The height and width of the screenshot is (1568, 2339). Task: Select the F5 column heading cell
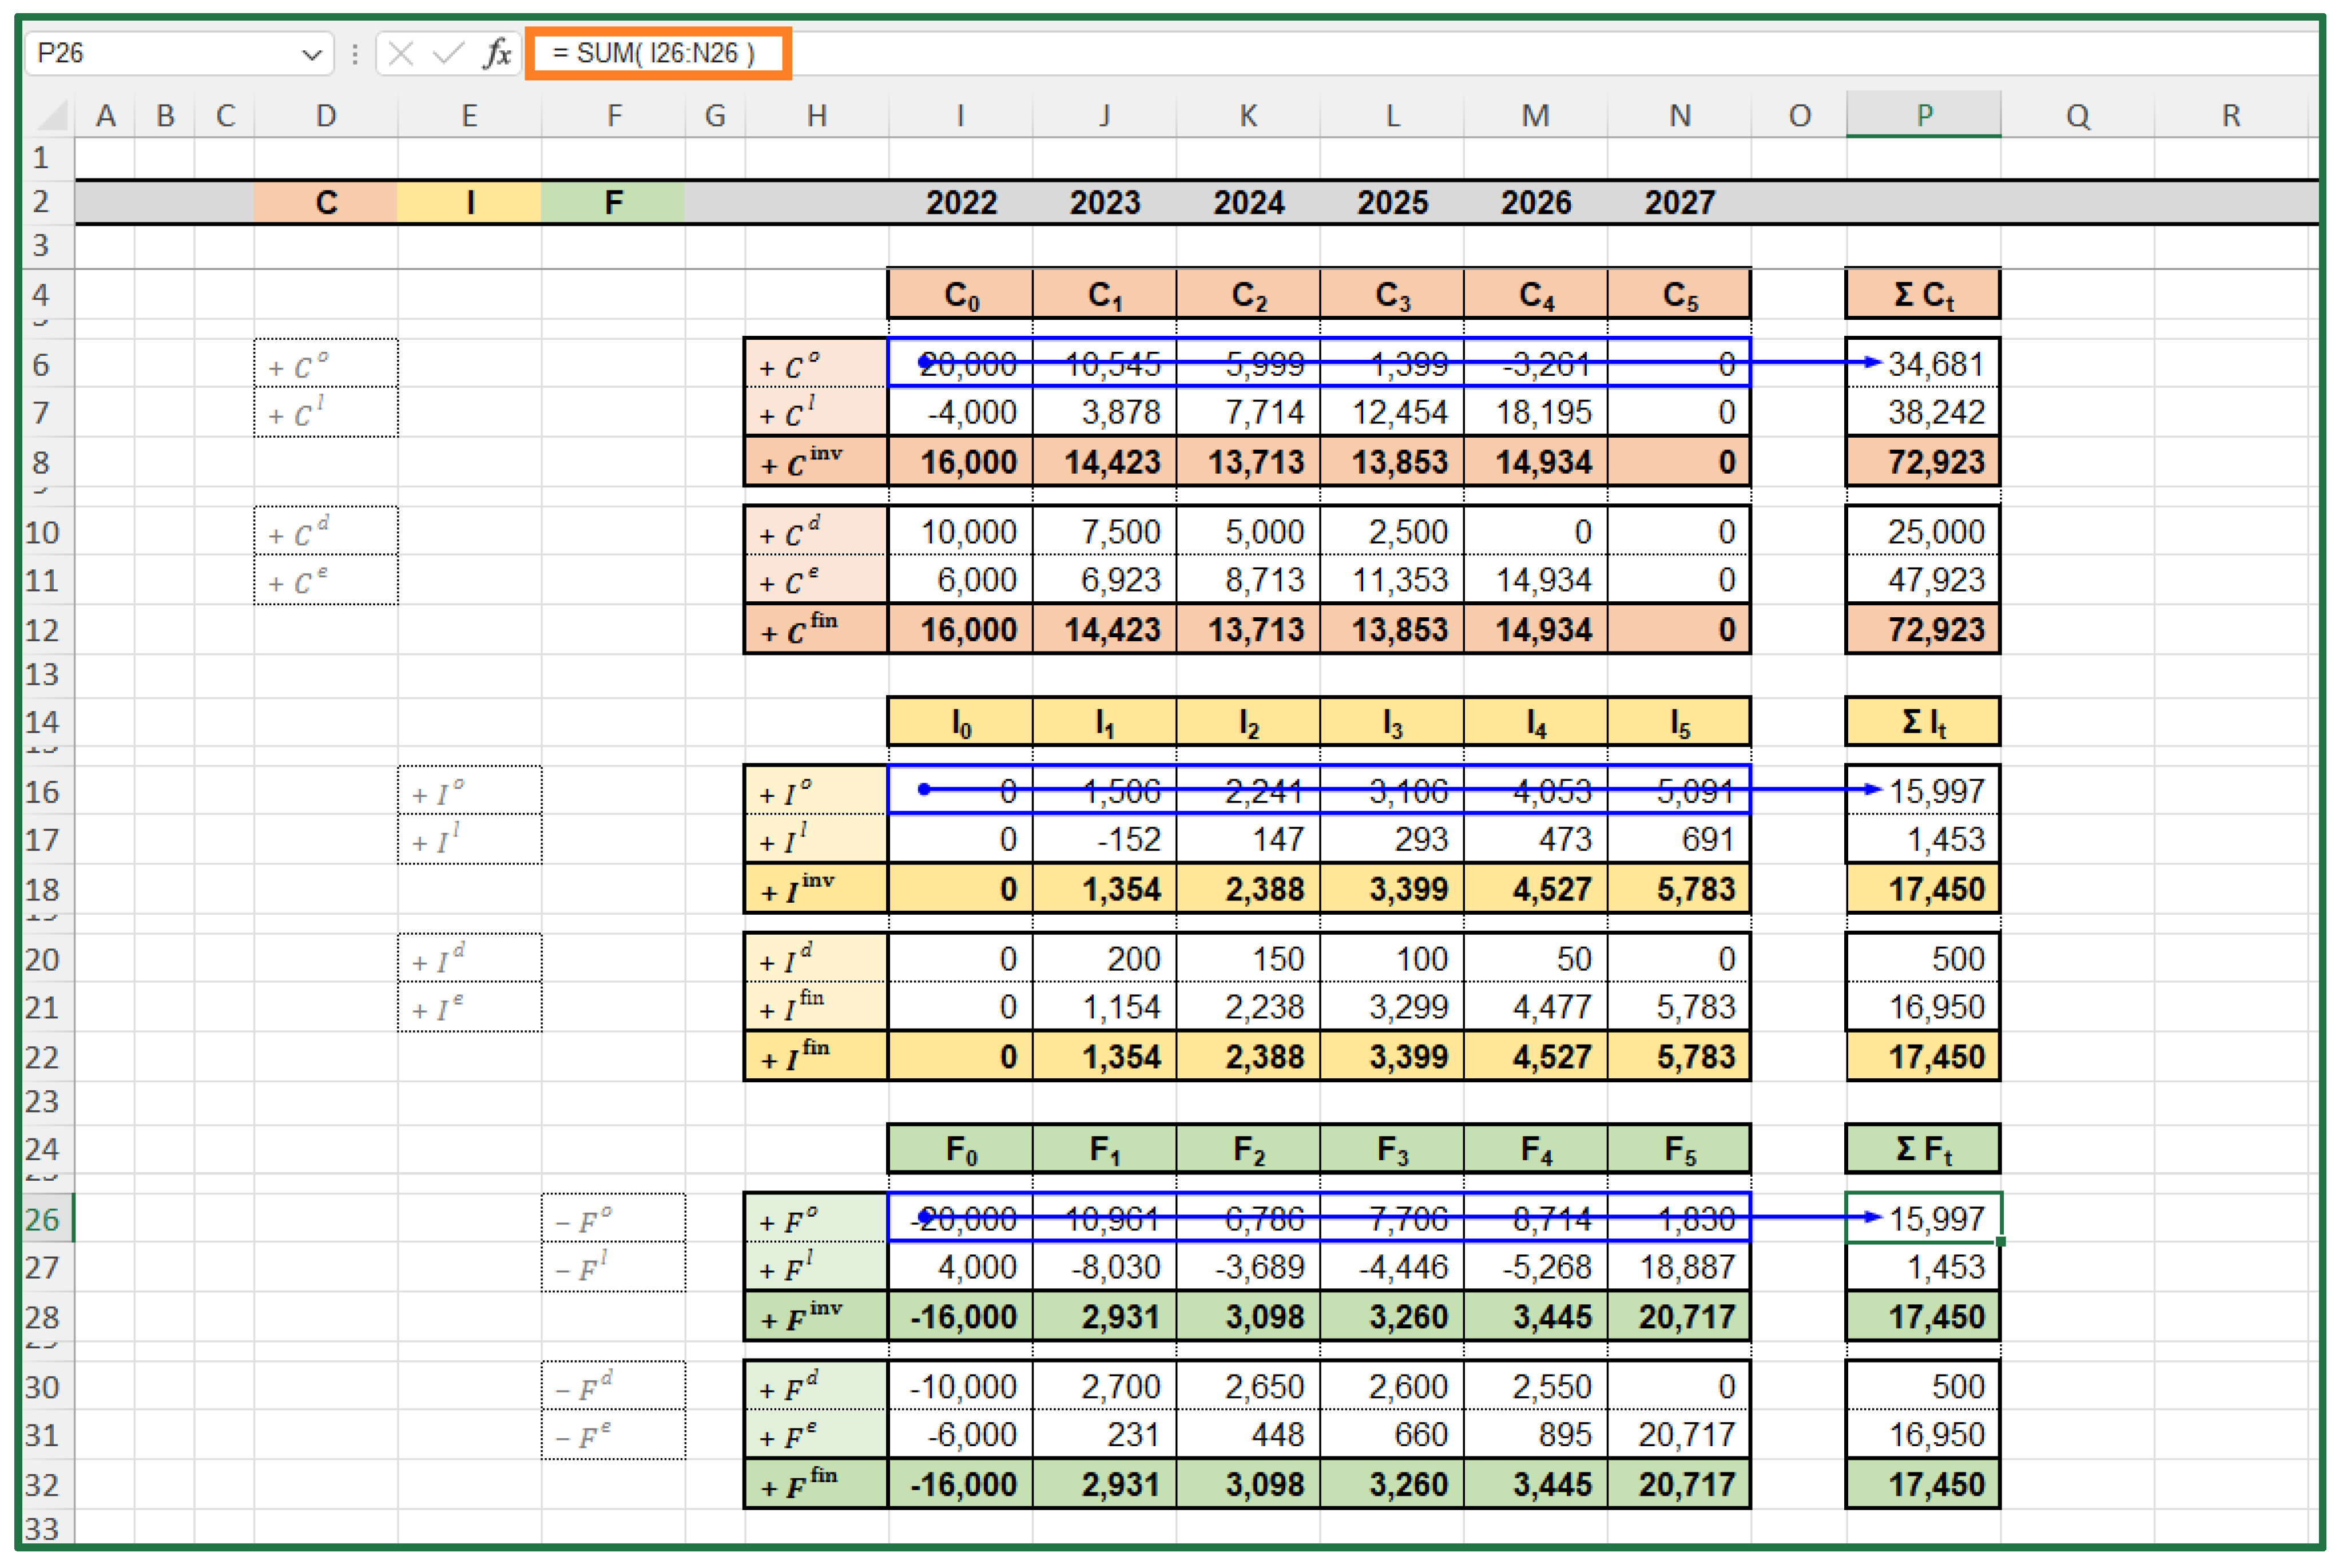1679,1150
